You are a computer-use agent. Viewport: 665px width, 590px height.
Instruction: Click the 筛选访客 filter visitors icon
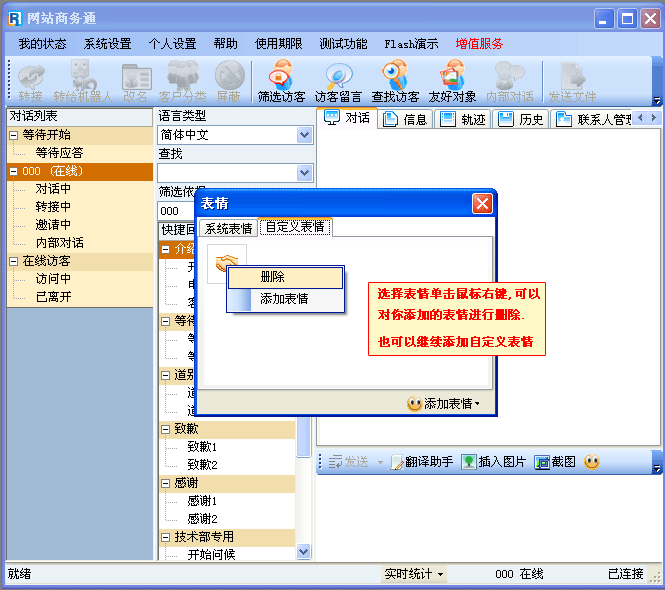281,81
